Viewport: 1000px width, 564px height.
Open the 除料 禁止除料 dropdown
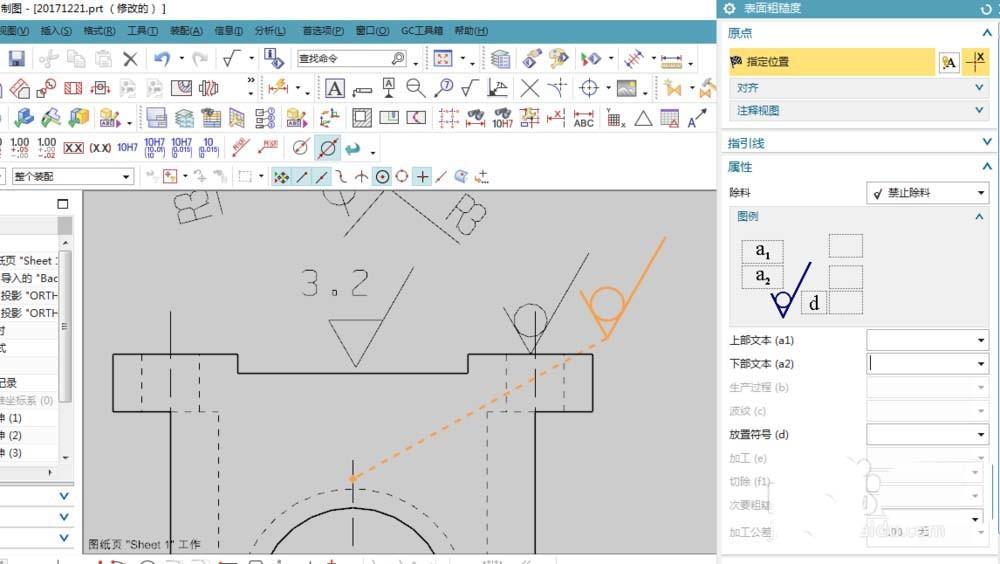[927, 193]
